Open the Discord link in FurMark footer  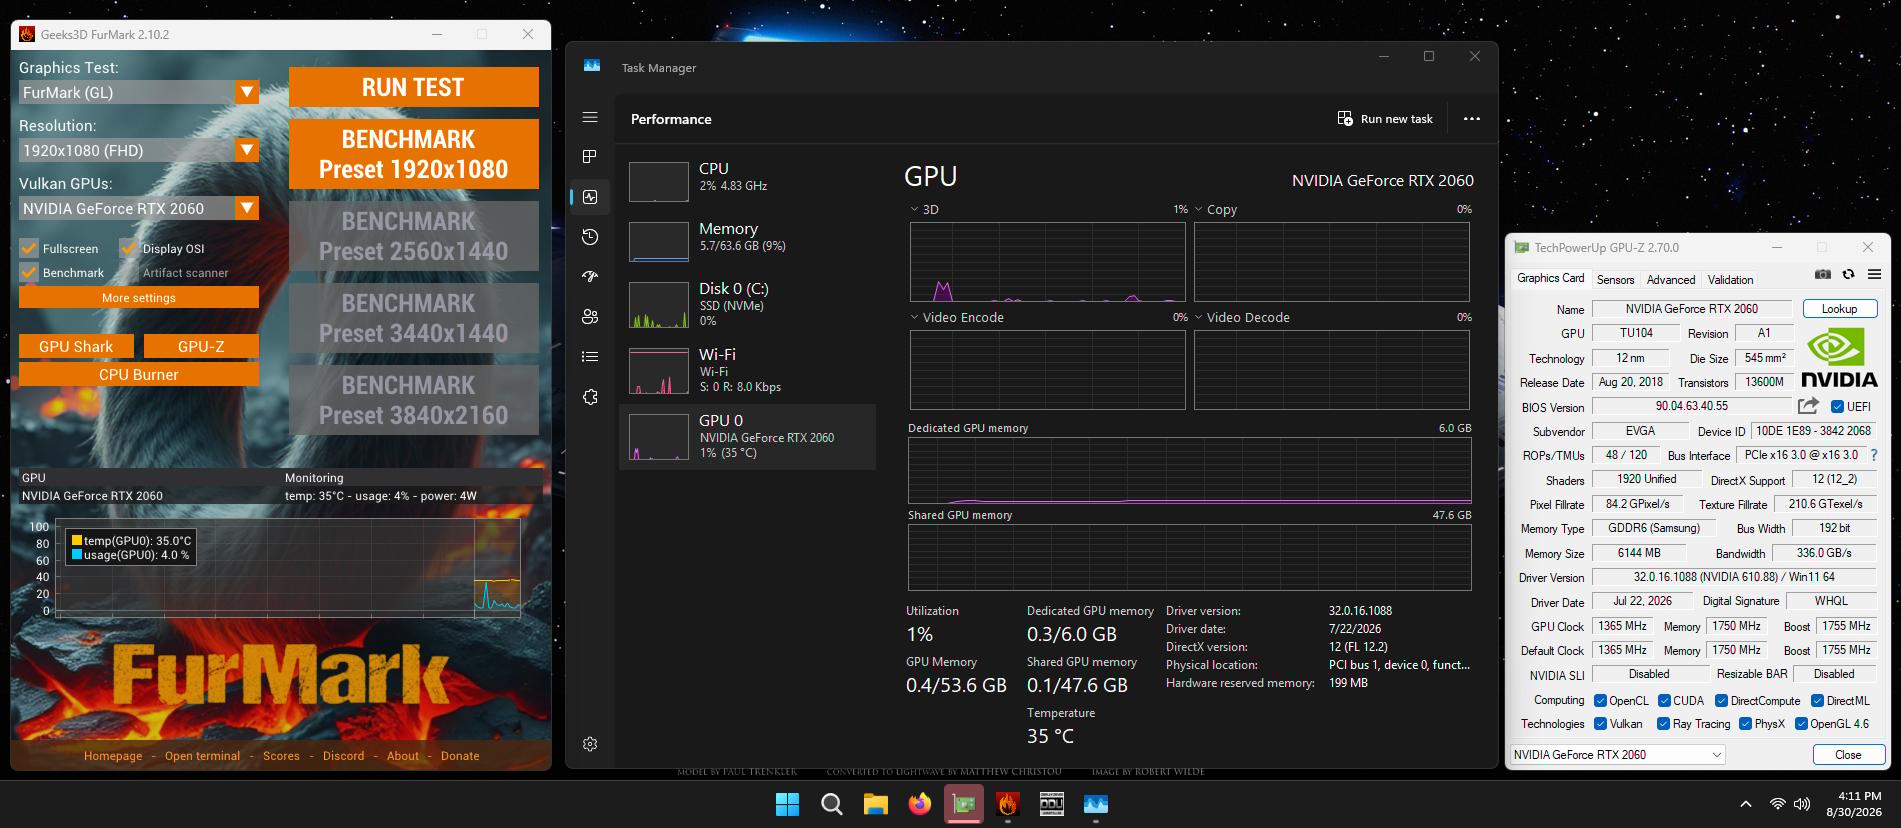coord(343,756)
